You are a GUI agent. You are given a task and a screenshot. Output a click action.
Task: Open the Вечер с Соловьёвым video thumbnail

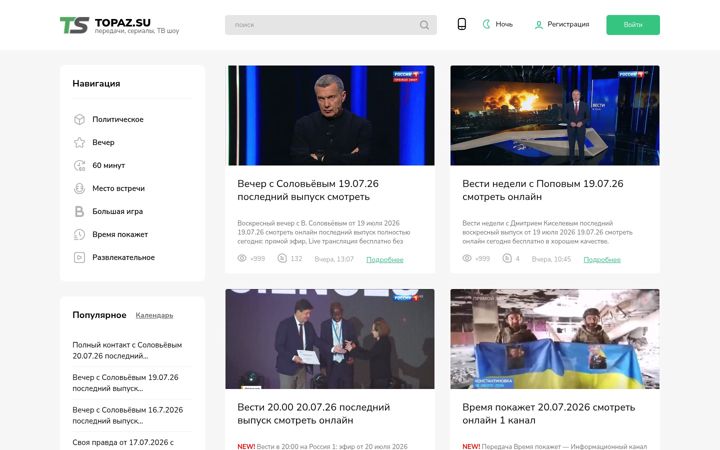coord(331,115)
